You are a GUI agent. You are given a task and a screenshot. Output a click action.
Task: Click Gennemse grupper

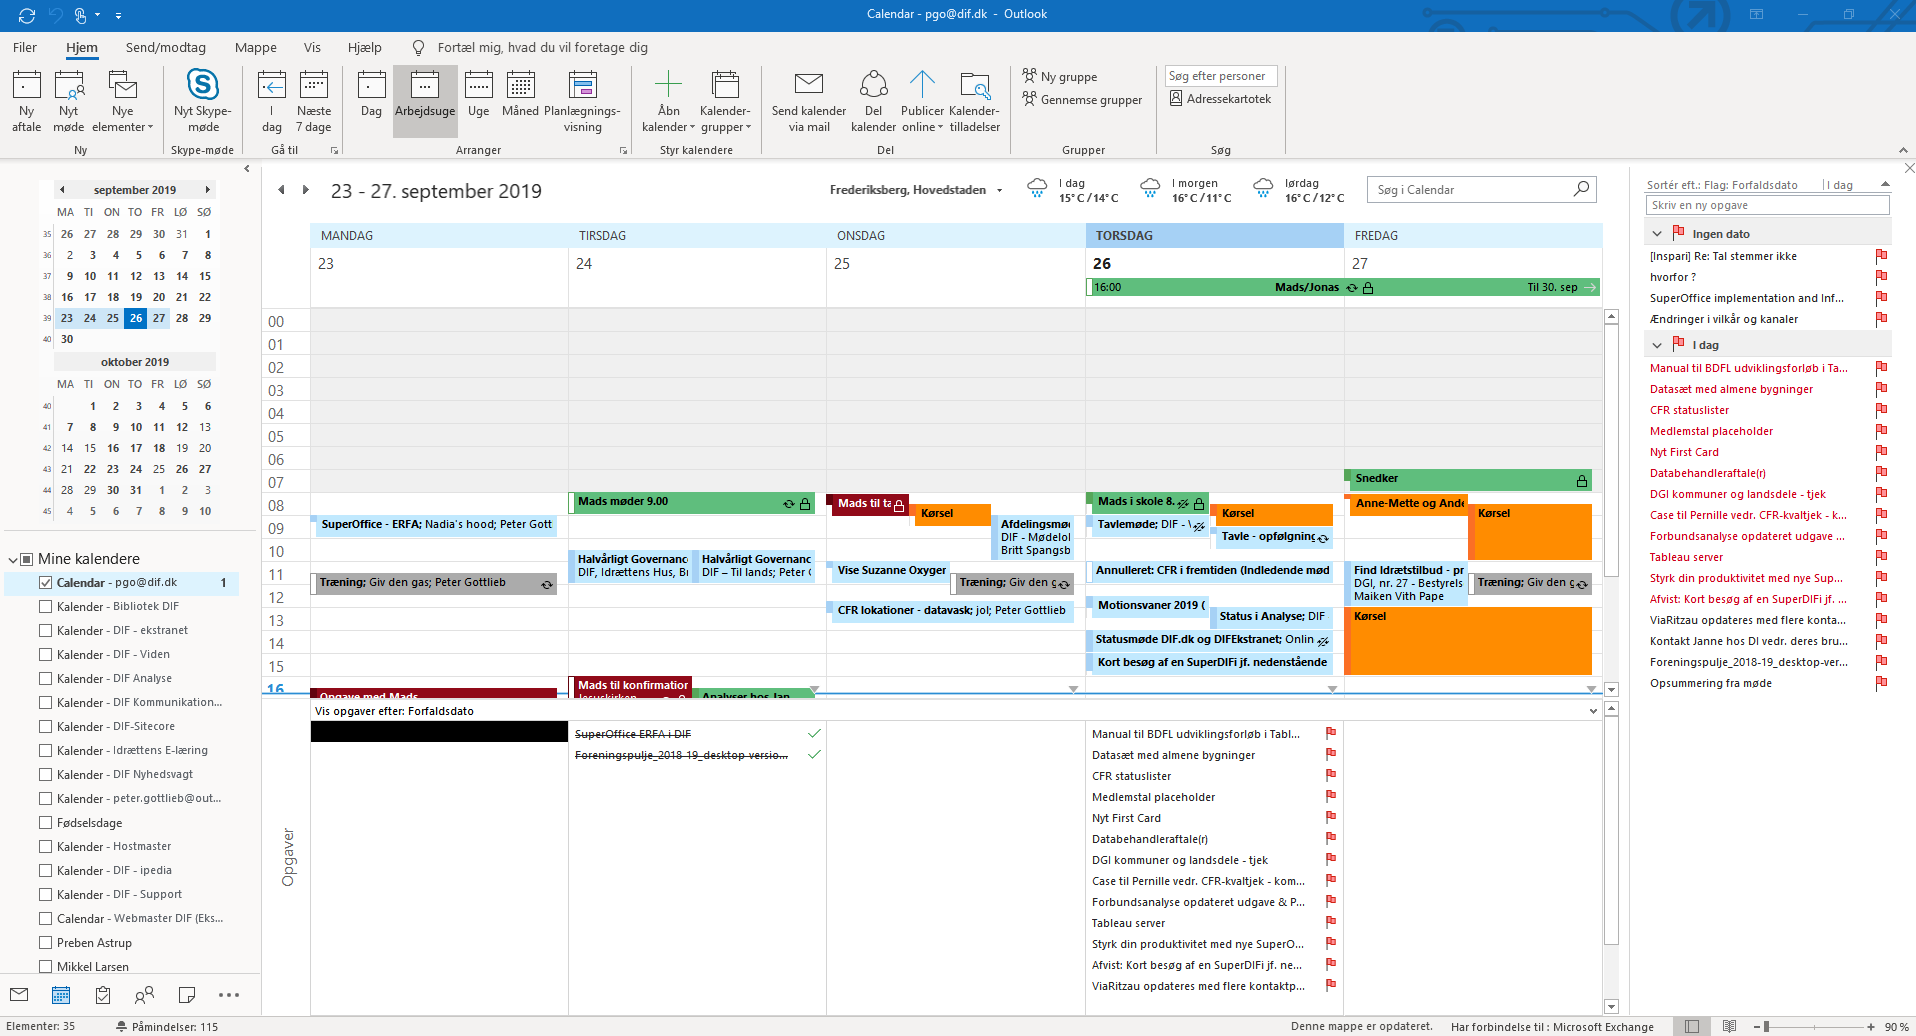coord(1082,99)
